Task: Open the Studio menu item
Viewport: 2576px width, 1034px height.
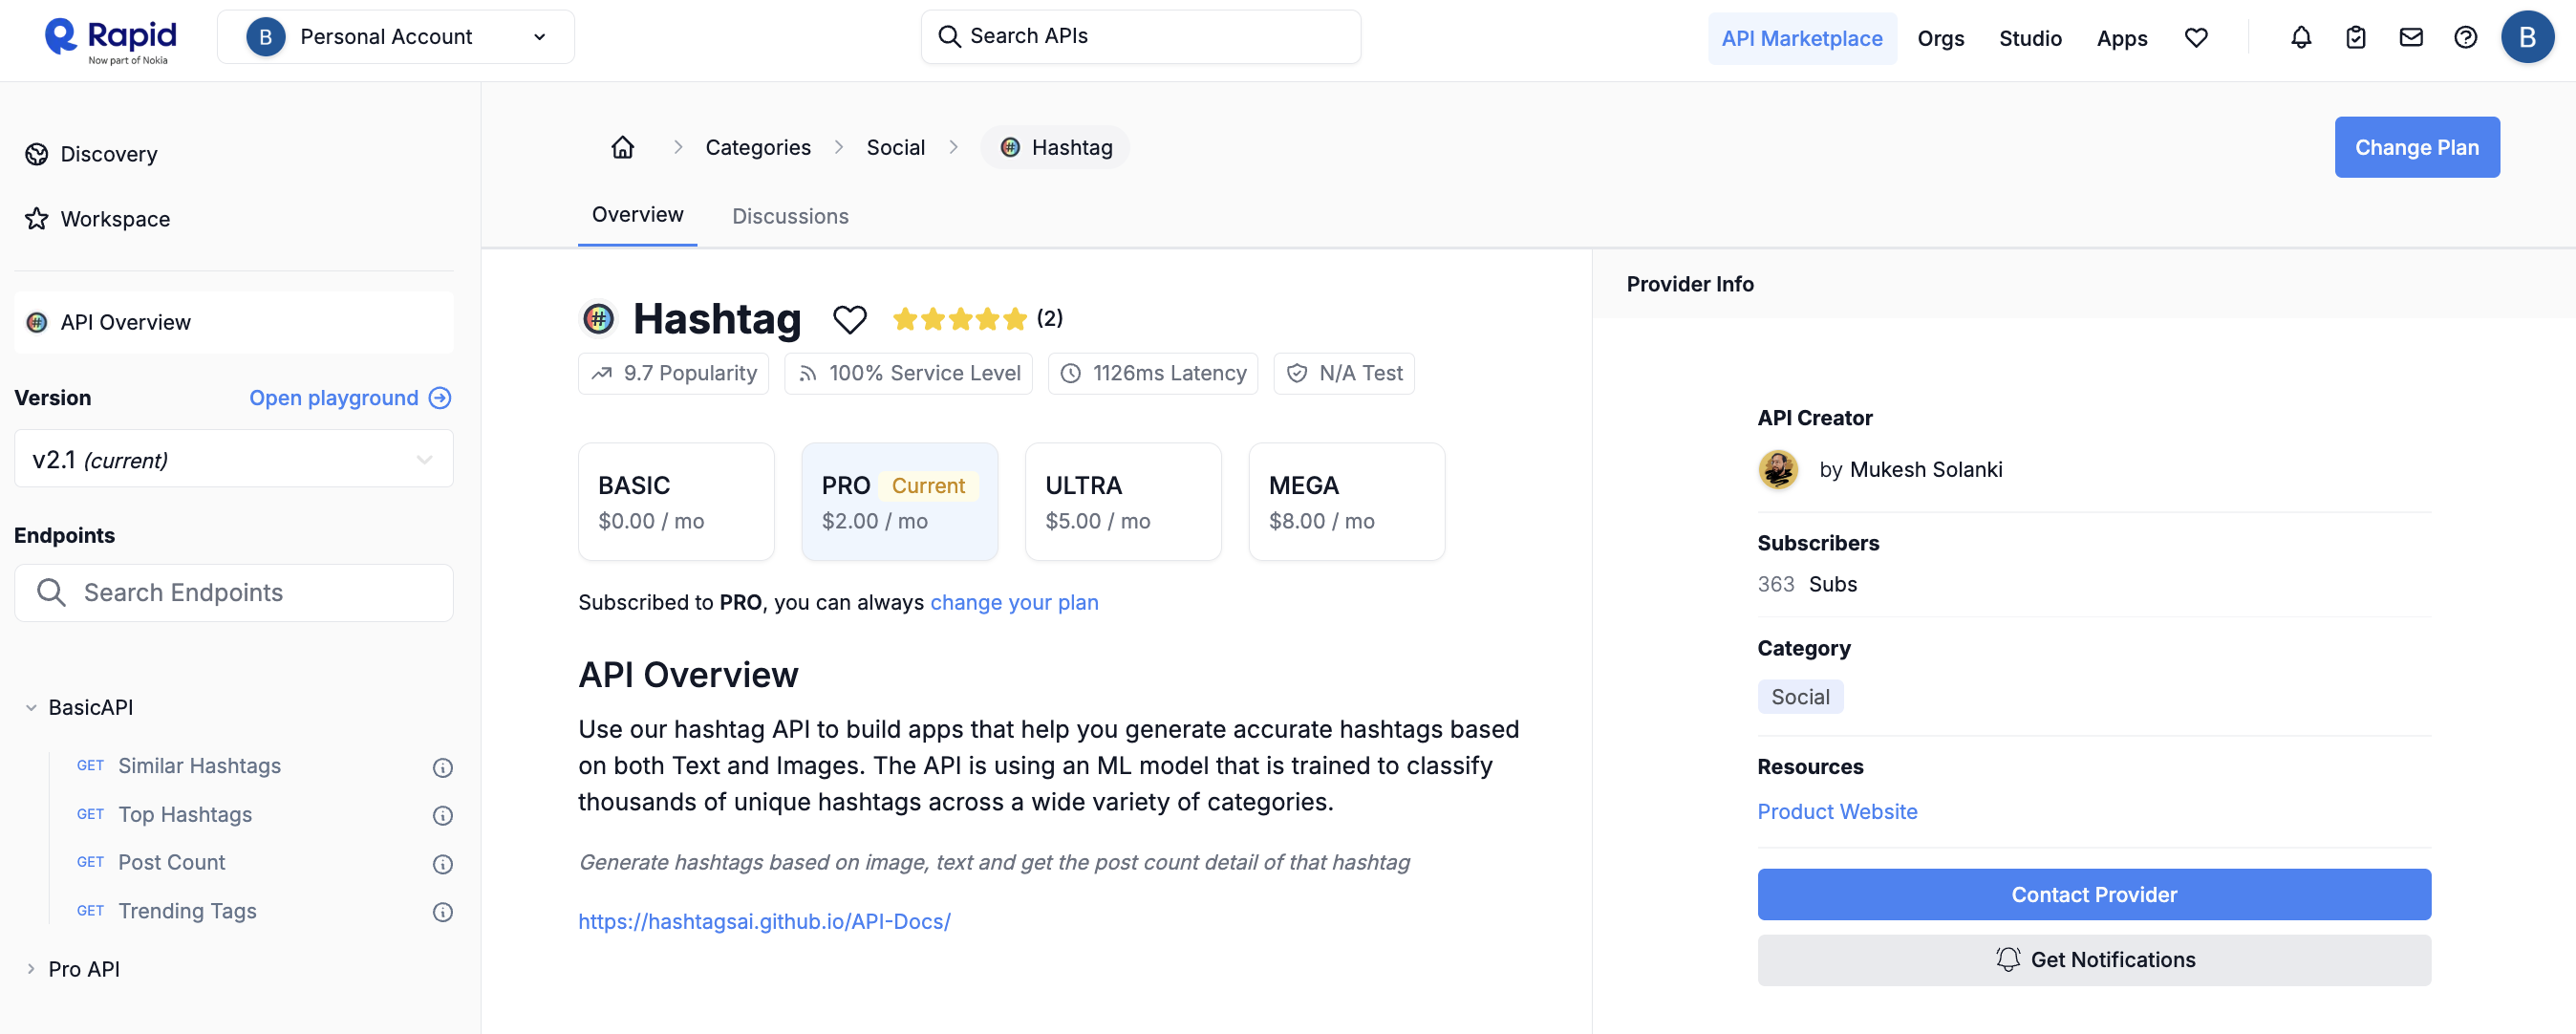Action: [x=2030, y=38]
